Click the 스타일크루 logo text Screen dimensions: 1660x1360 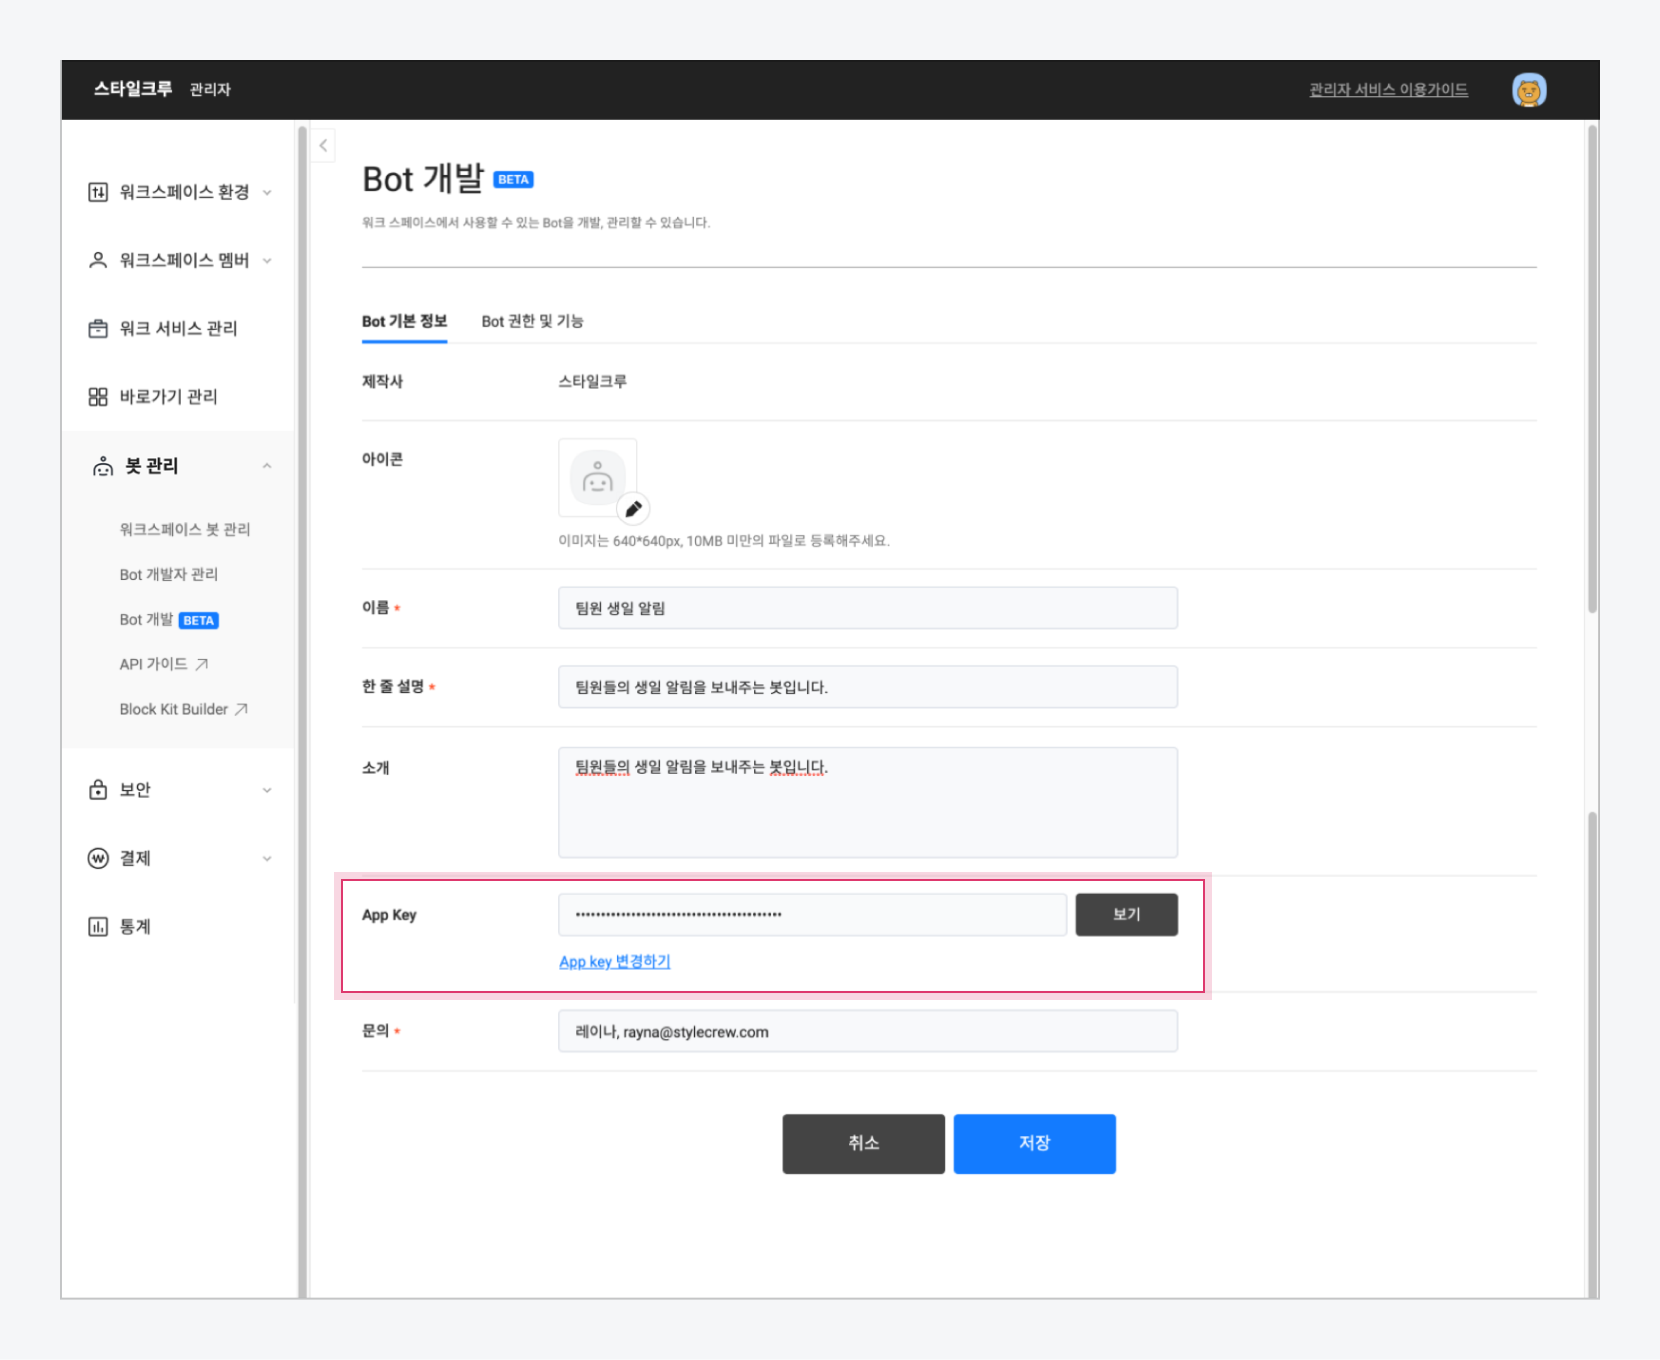point(133,89)
